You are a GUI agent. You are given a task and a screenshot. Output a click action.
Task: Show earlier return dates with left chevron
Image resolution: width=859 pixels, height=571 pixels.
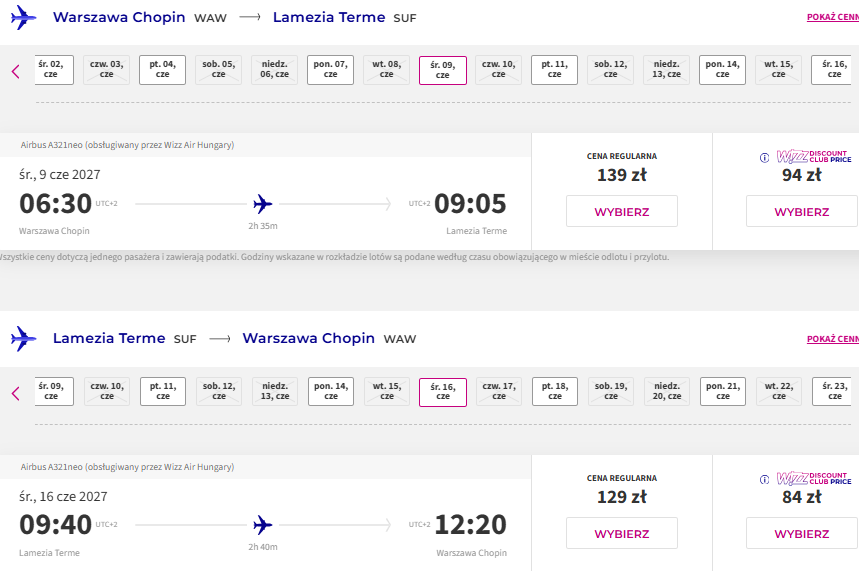[15, 393]
